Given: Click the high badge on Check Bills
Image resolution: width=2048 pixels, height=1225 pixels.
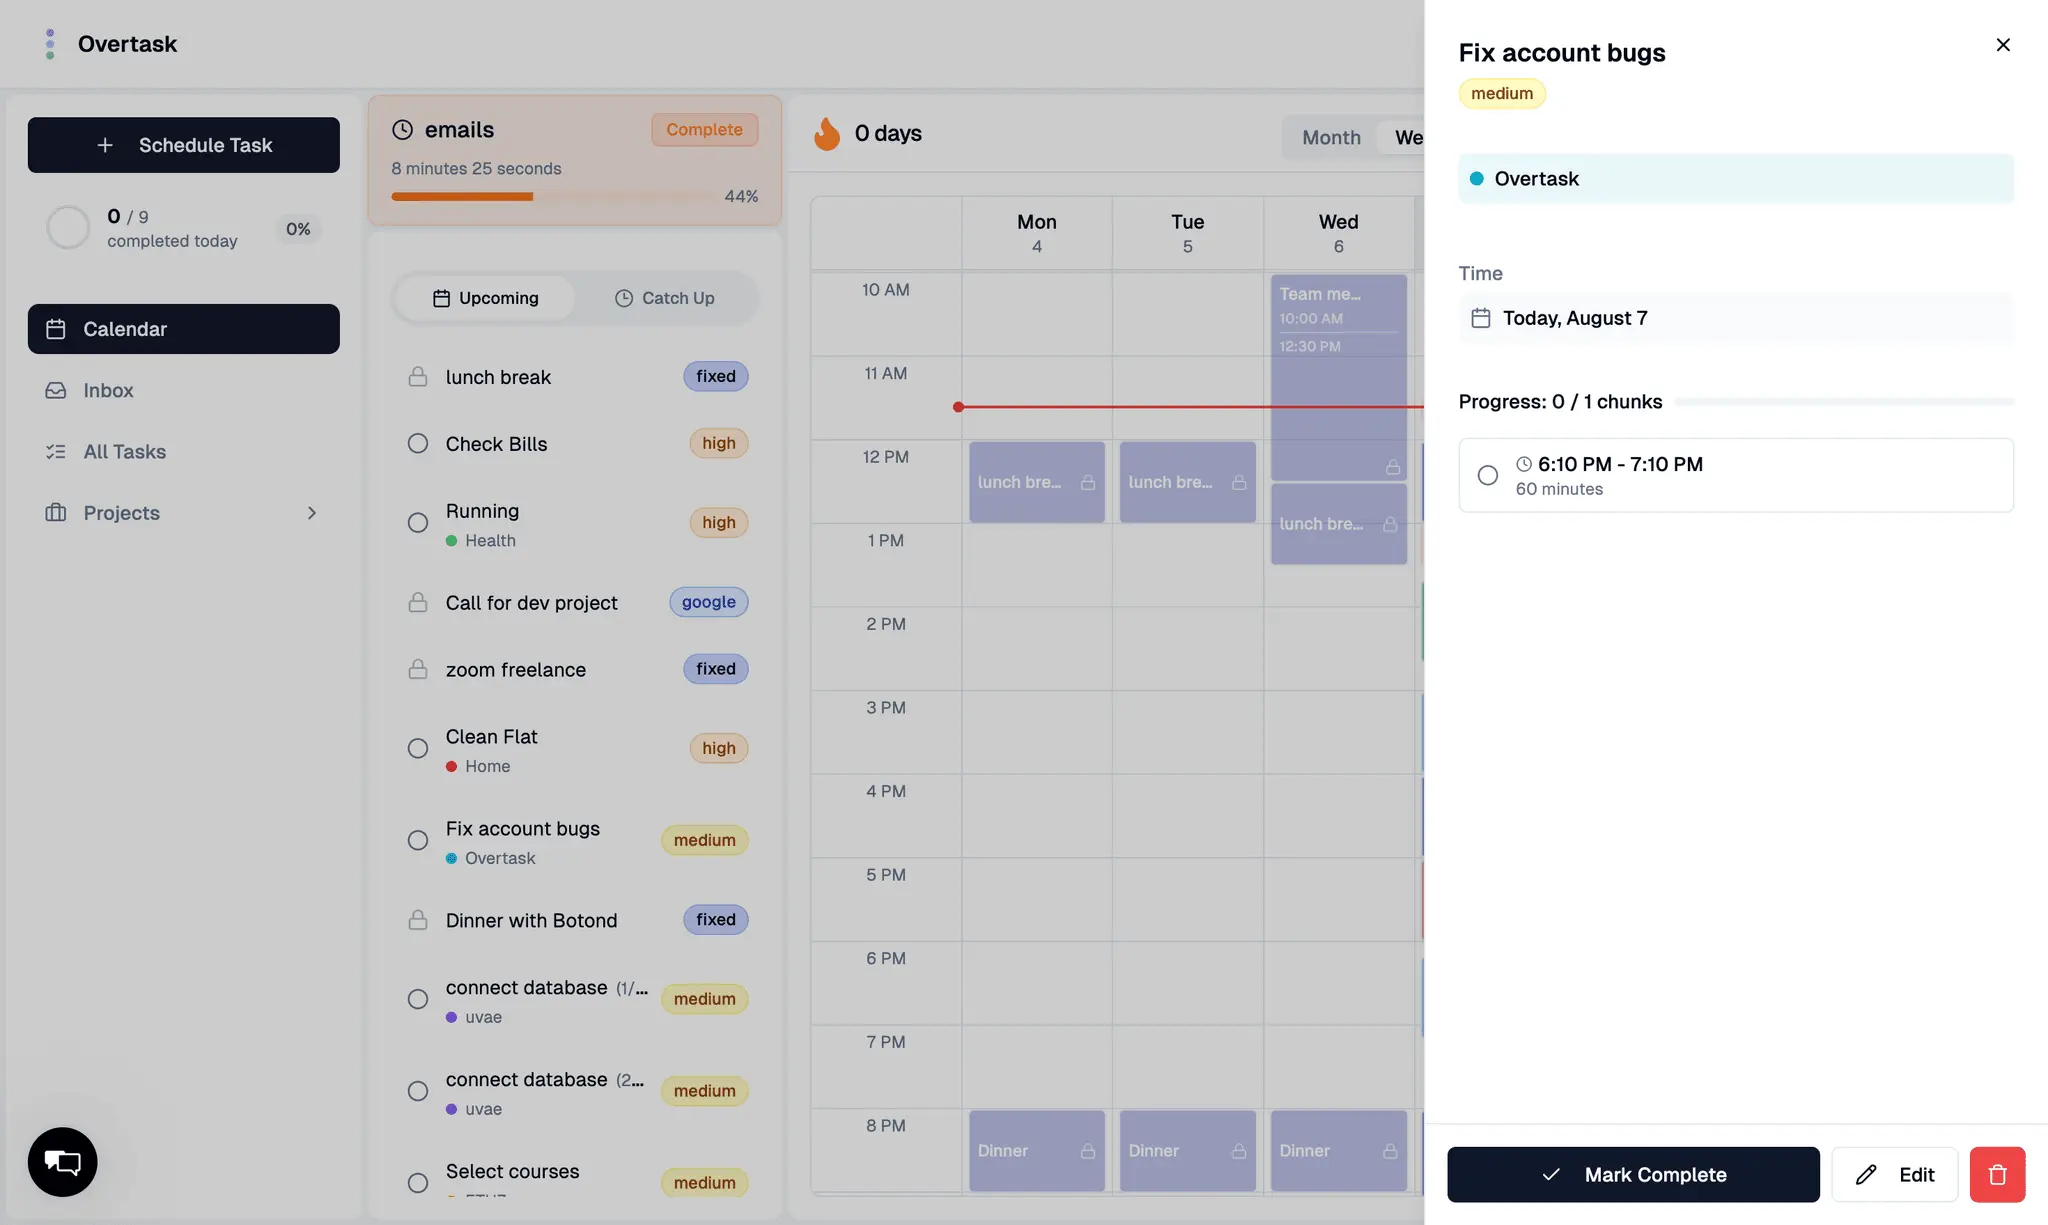Looking at the screenshot, I should pos(719,443).
